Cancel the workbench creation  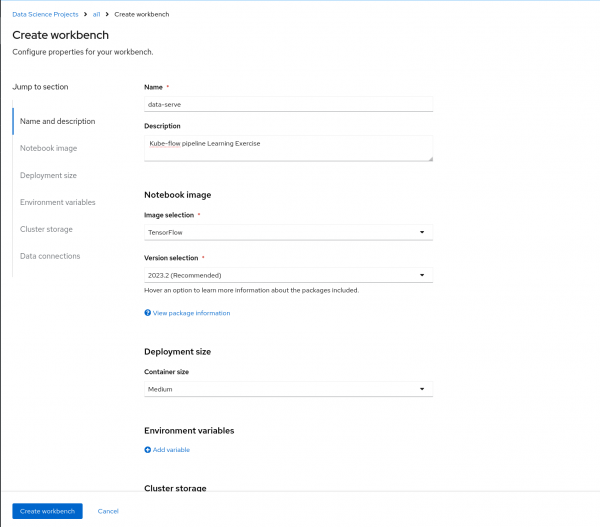(108, 511)
